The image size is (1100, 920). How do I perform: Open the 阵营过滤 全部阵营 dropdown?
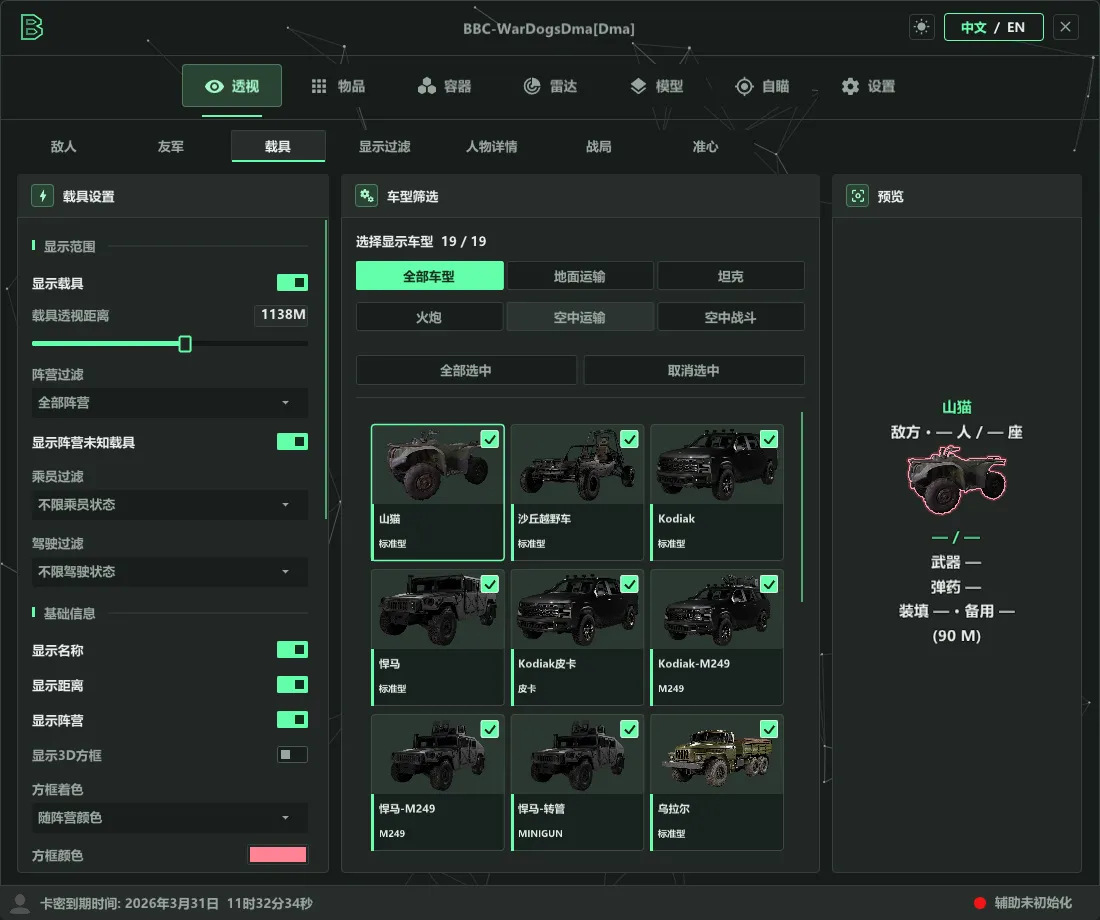point(170,403)
